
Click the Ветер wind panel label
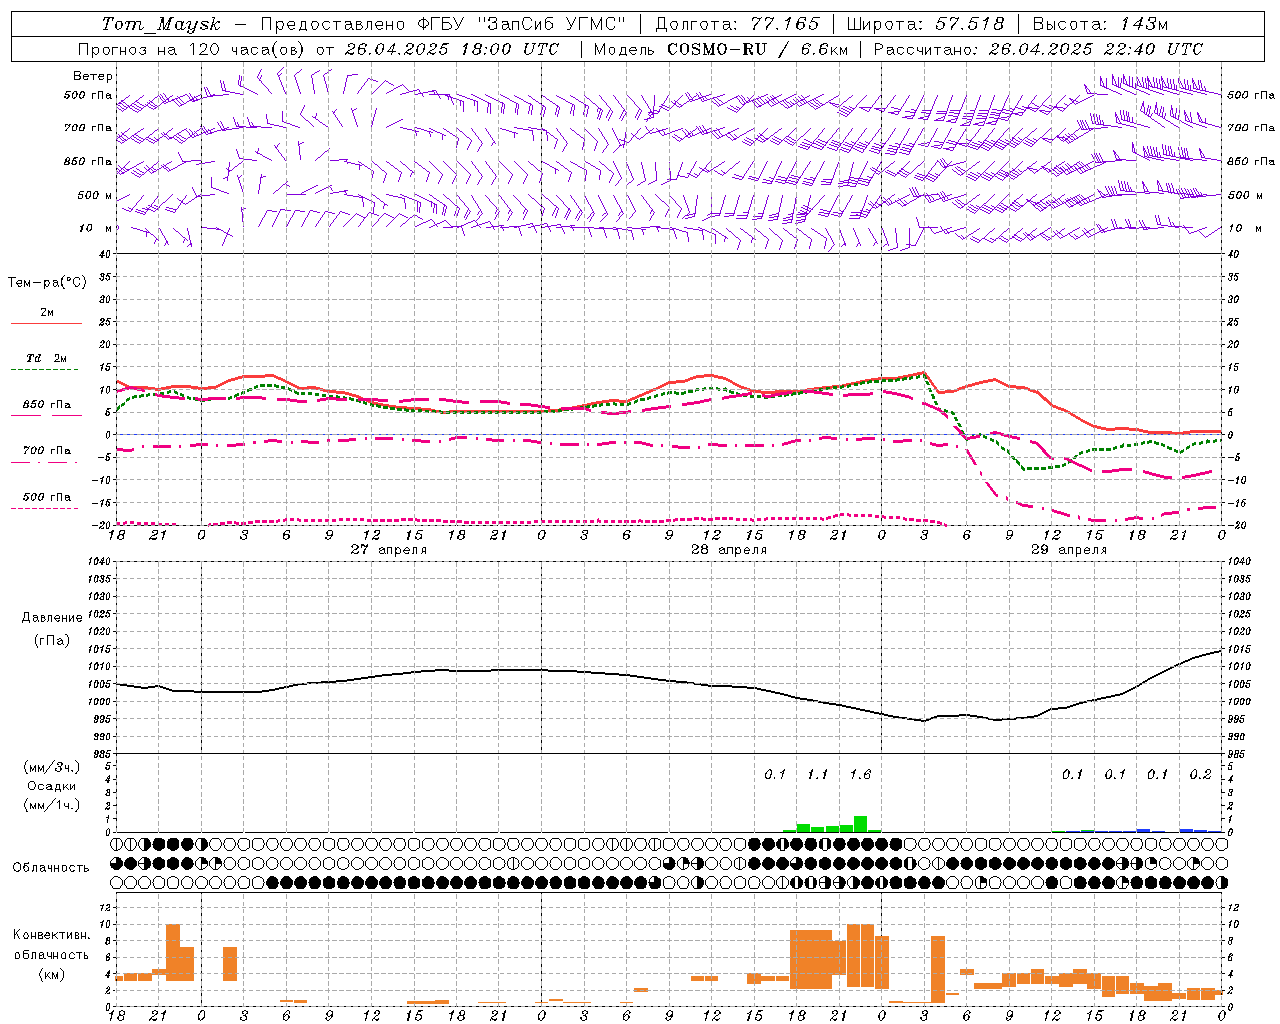(x=93, y=76)
